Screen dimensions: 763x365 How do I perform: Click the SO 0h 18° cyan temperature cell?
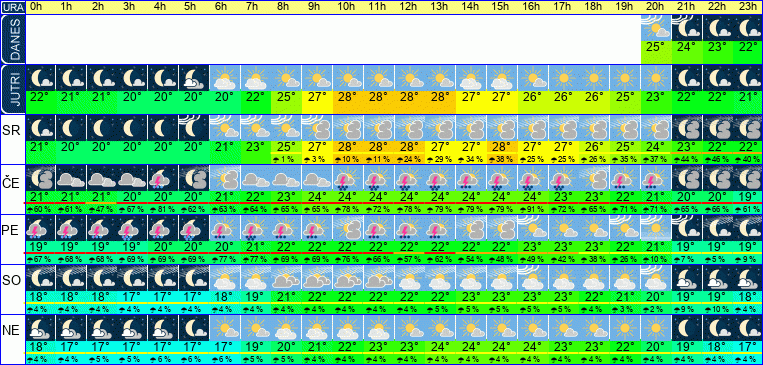(x=40, y=297)
